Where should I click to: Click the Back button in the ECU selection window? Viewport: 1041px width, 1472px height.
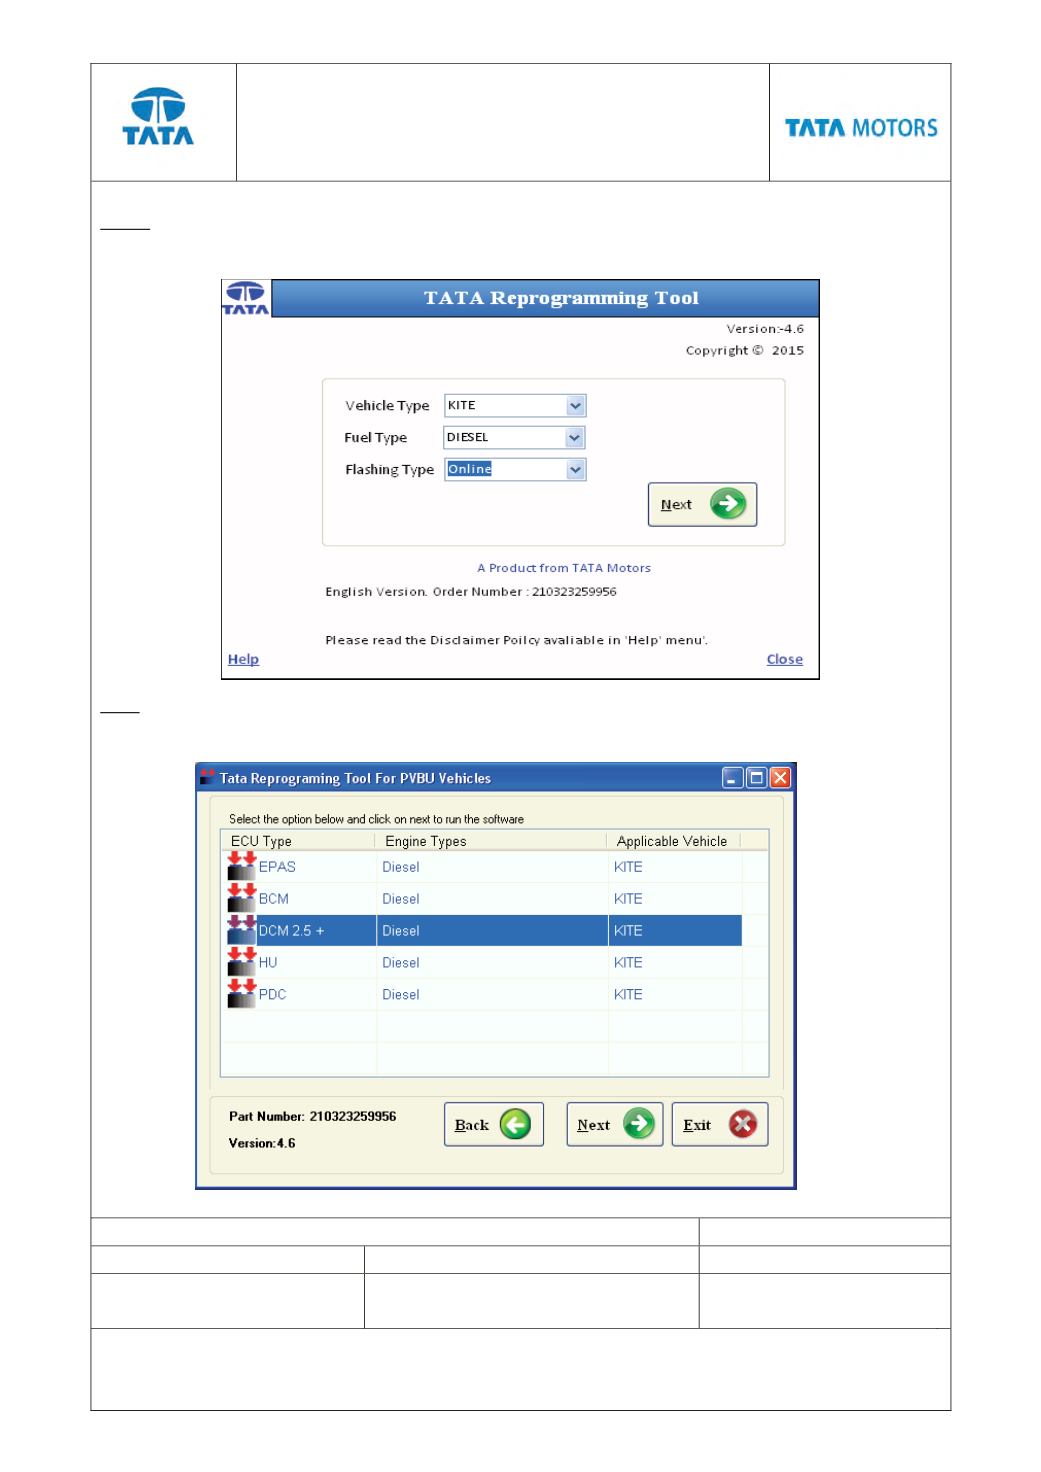(x=494, y=1125)
